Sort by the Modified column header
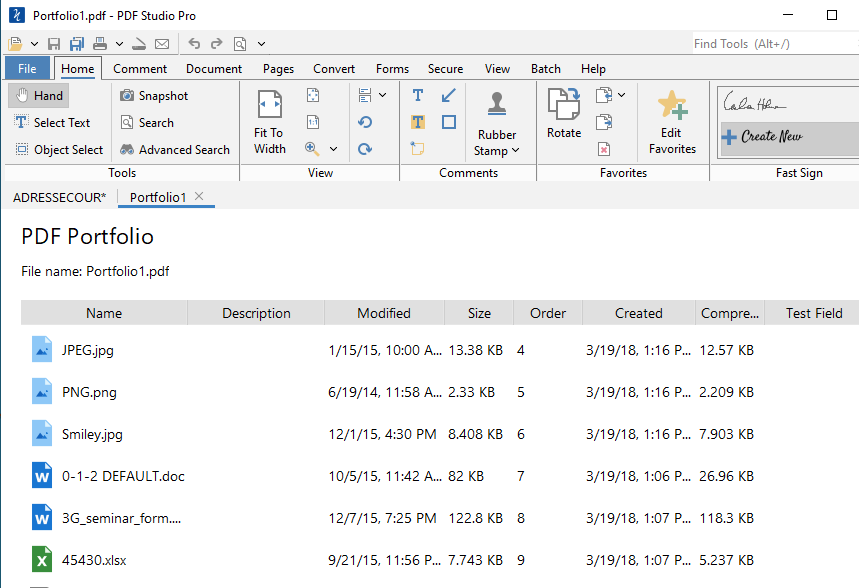The width and height of the screenshot is (859, 588). [x=384, y=313]
